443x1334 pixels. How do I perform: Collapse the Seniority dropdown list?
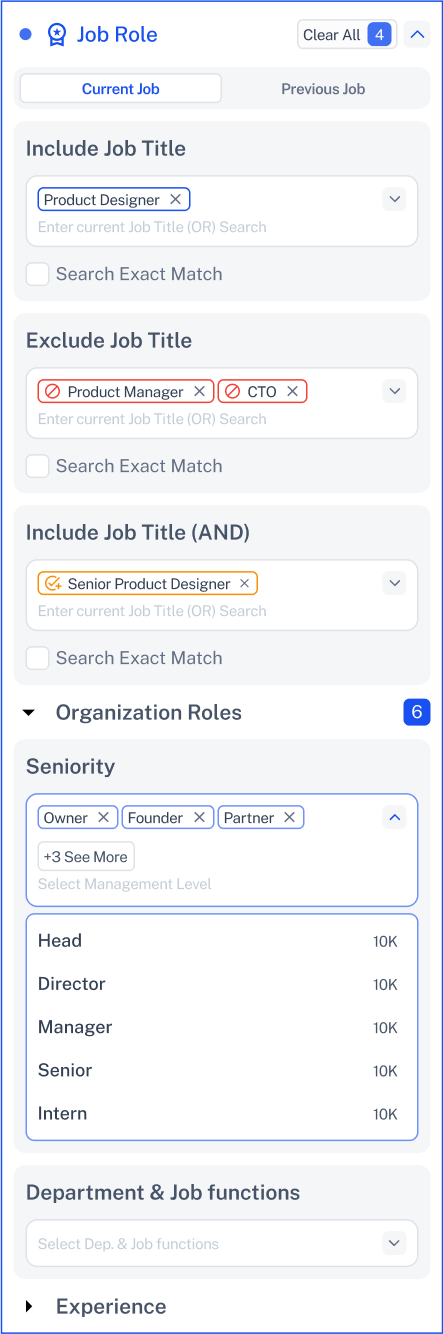(x=395, y=818)
